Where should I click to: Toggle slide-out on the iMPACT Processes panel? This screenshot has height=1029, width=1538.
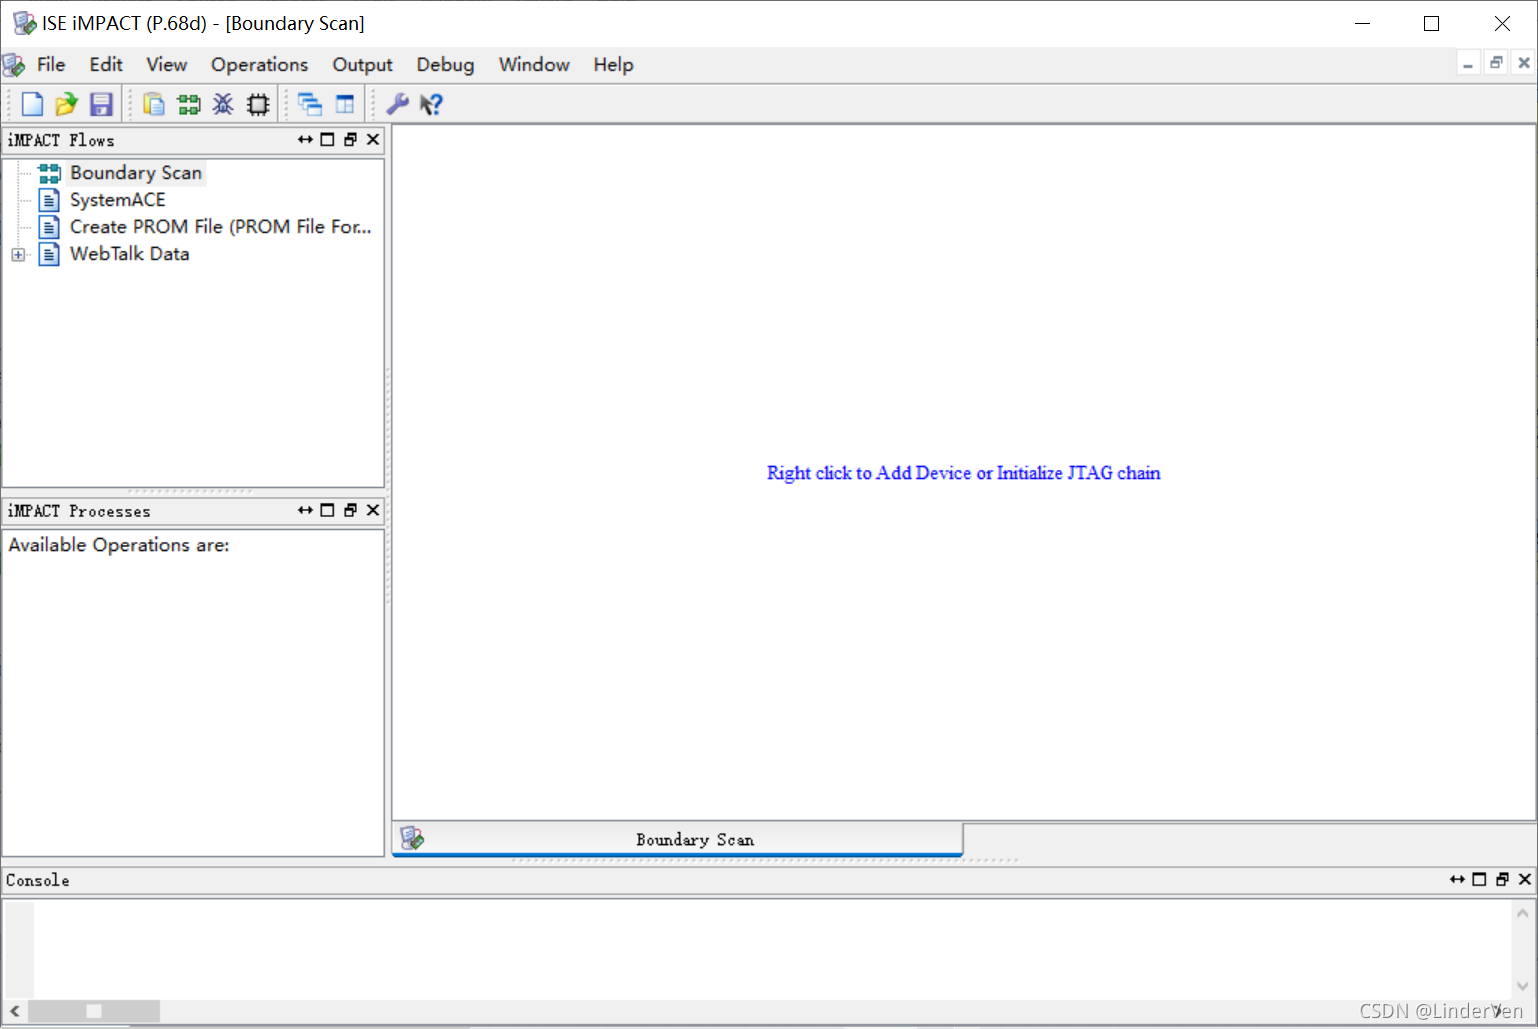tap(305, 510)
